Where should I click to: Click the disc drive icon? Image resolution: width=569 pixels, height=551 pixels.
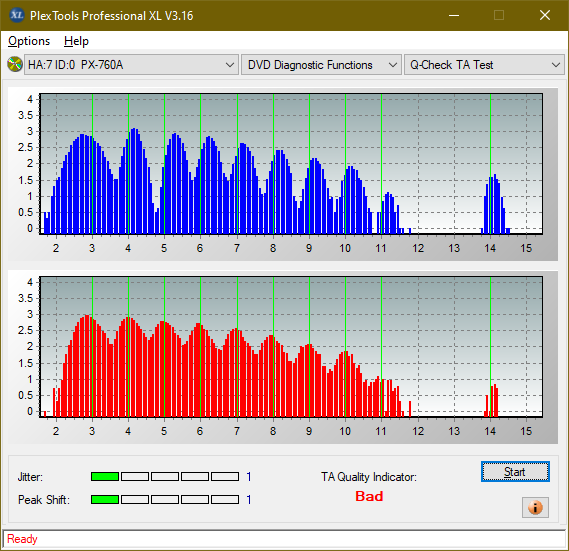point(15,65)
